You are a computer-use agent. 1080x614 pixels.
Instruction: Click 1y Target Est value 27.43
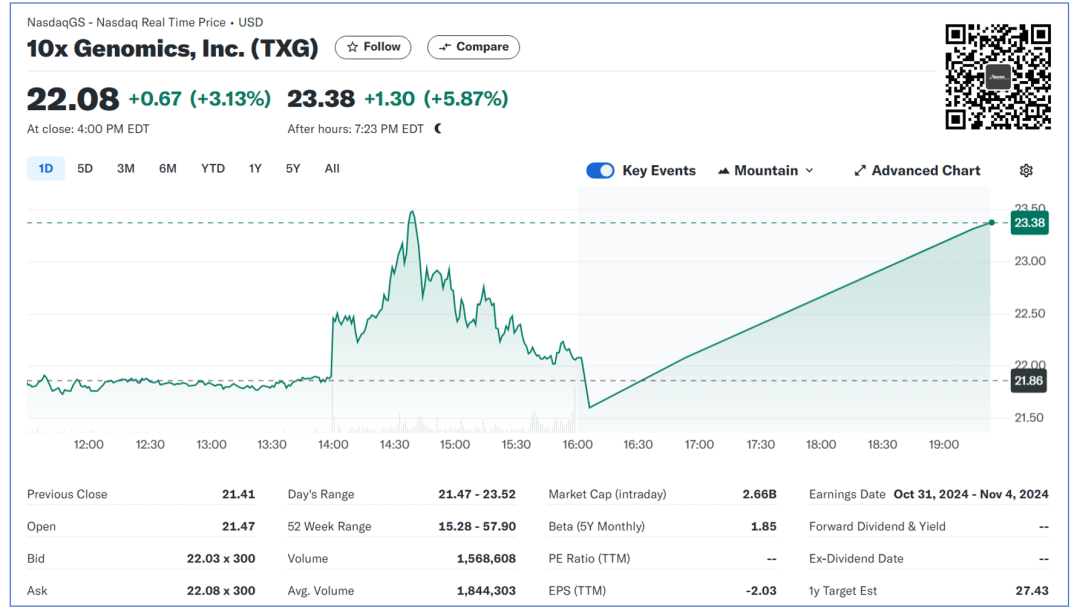point(1032,591)
